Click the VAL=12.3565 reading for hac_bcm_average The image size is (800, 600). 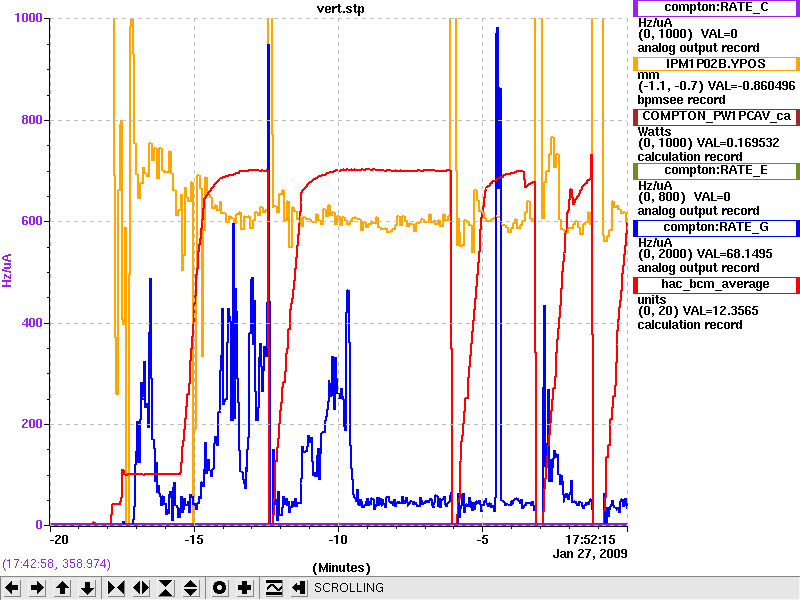(x=720, y=311)
